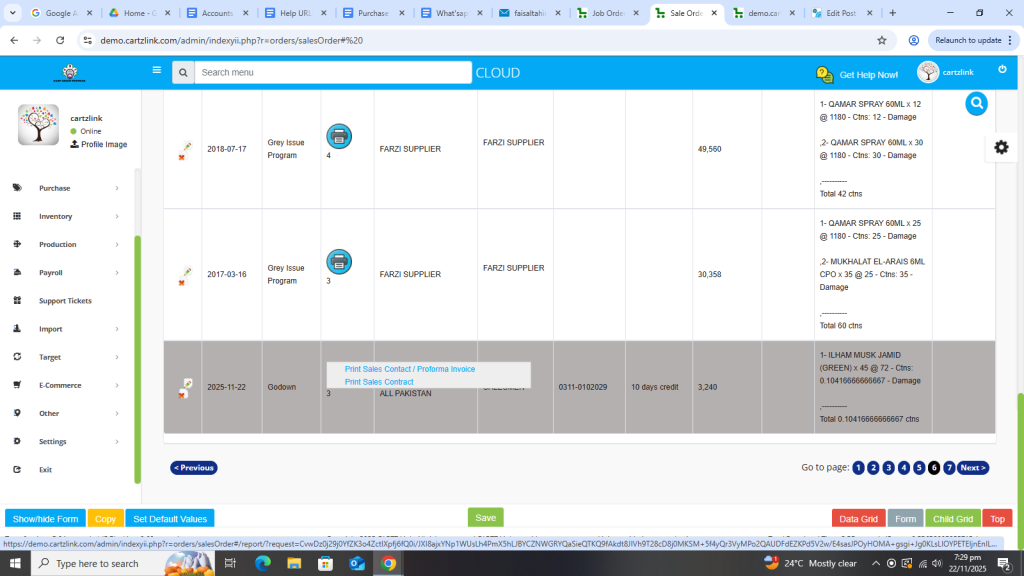Expand the Purchase sidebar menu
Screen dimensions: 1024x576
[x=55, y=188]
